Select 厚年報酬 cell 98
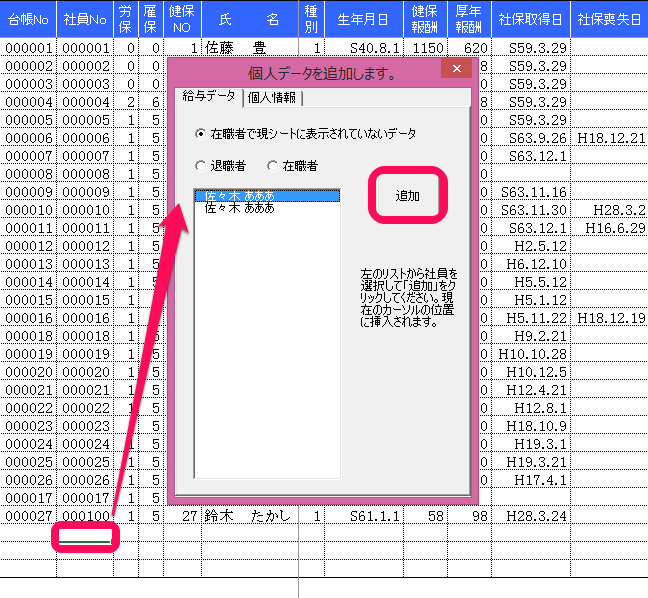Screen dimensions: 648x598 pyautogui.click(x=469, y=516)
